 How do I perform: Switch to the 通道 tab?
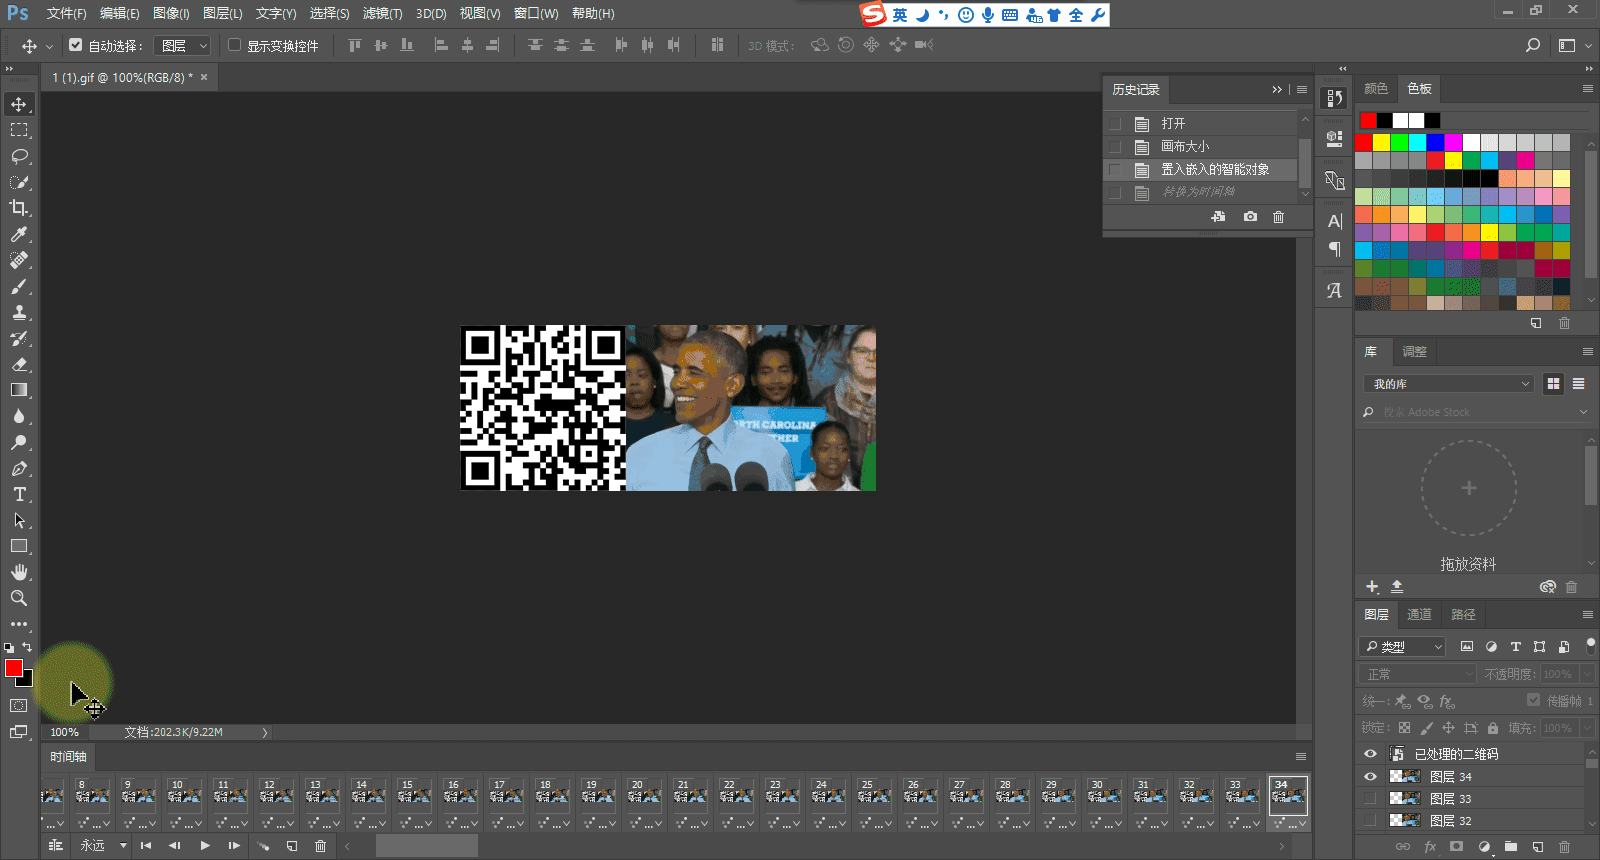(1419, 614)
